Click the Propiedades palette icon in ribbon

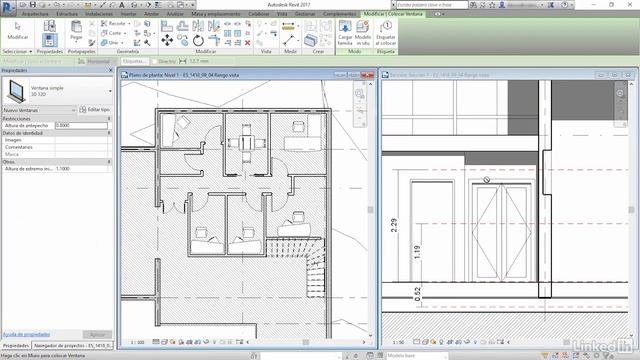50,40
